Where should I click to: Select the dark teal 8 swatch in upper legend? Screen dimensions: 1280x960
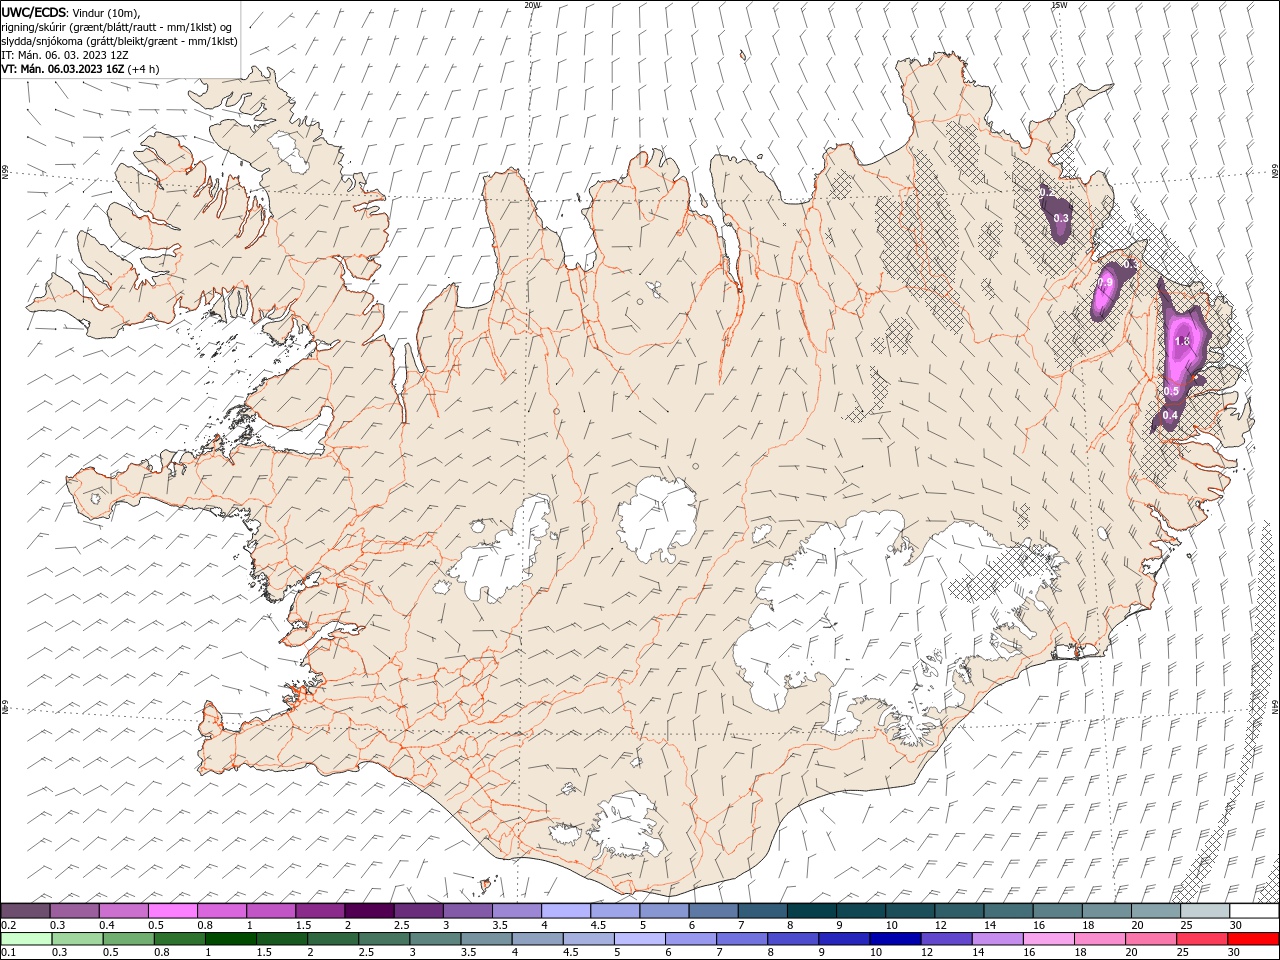pyautogui.click(x=811, y=910)
